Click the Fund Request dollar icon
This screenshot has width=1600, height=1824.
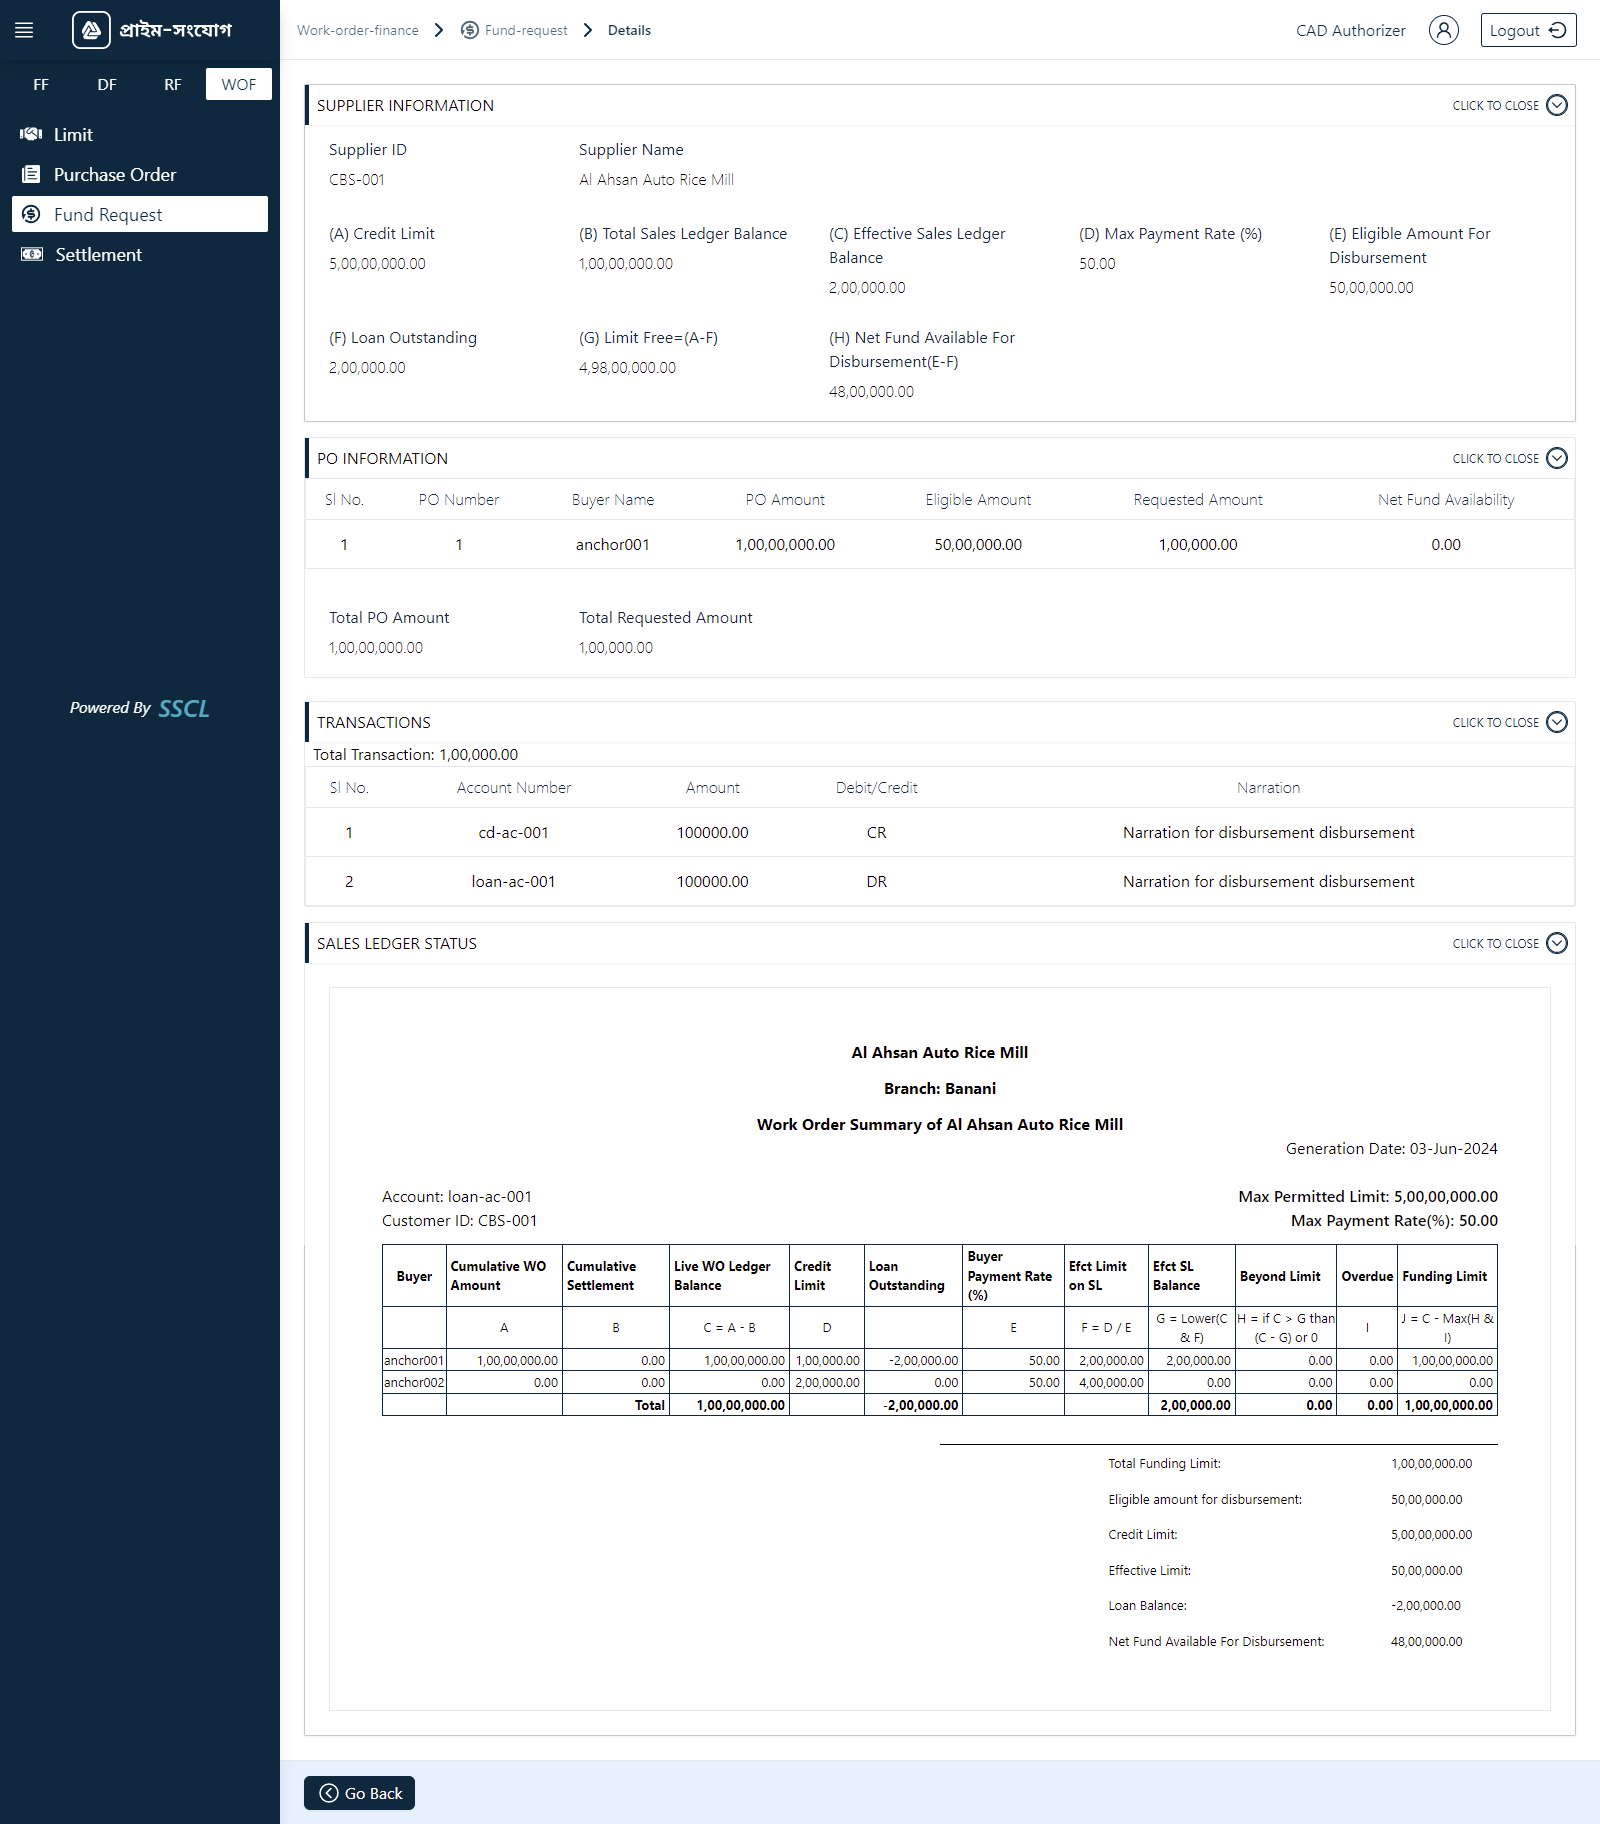tap(31, 214)
